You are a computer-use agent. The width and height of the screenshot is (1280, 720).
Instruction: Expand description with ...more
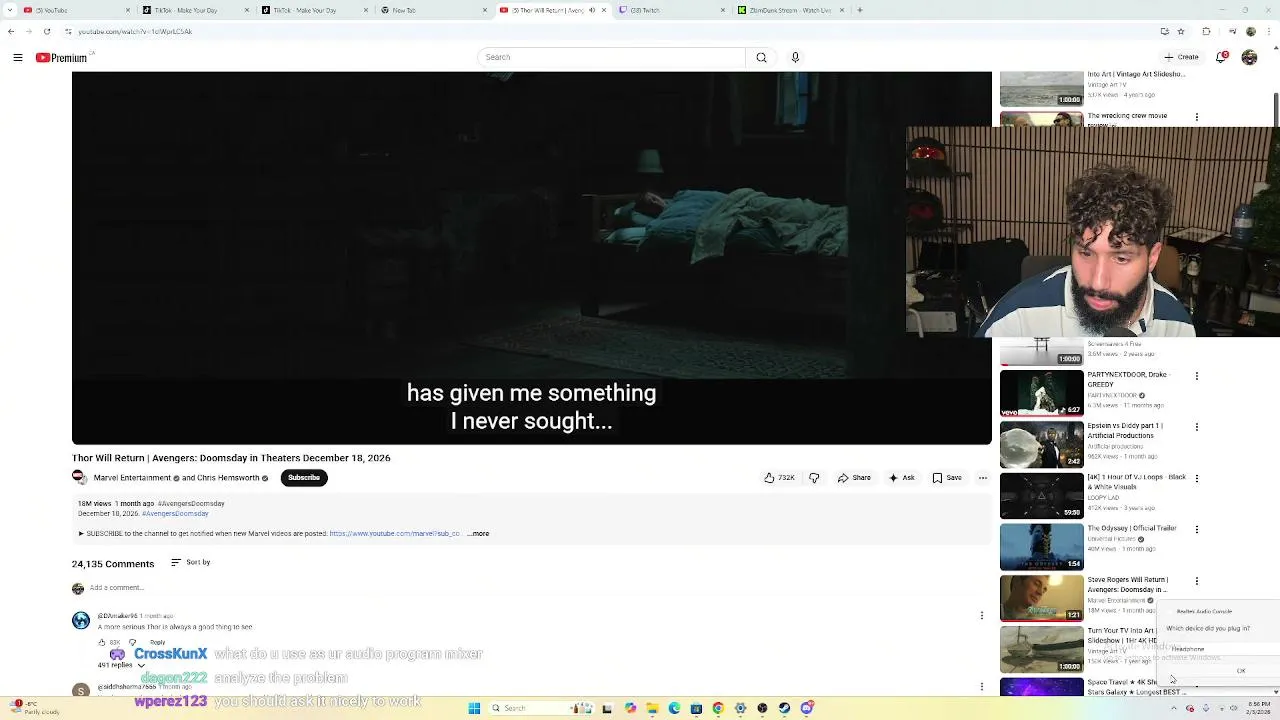point(478,534)
